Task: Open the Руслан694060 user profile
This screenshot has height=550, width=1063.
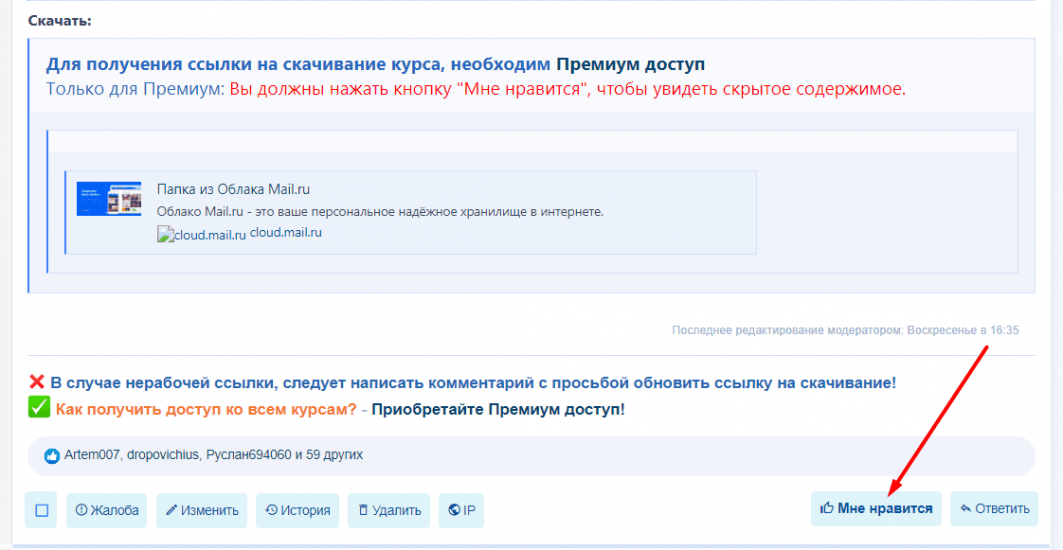Action: click(x=248, y=455)
